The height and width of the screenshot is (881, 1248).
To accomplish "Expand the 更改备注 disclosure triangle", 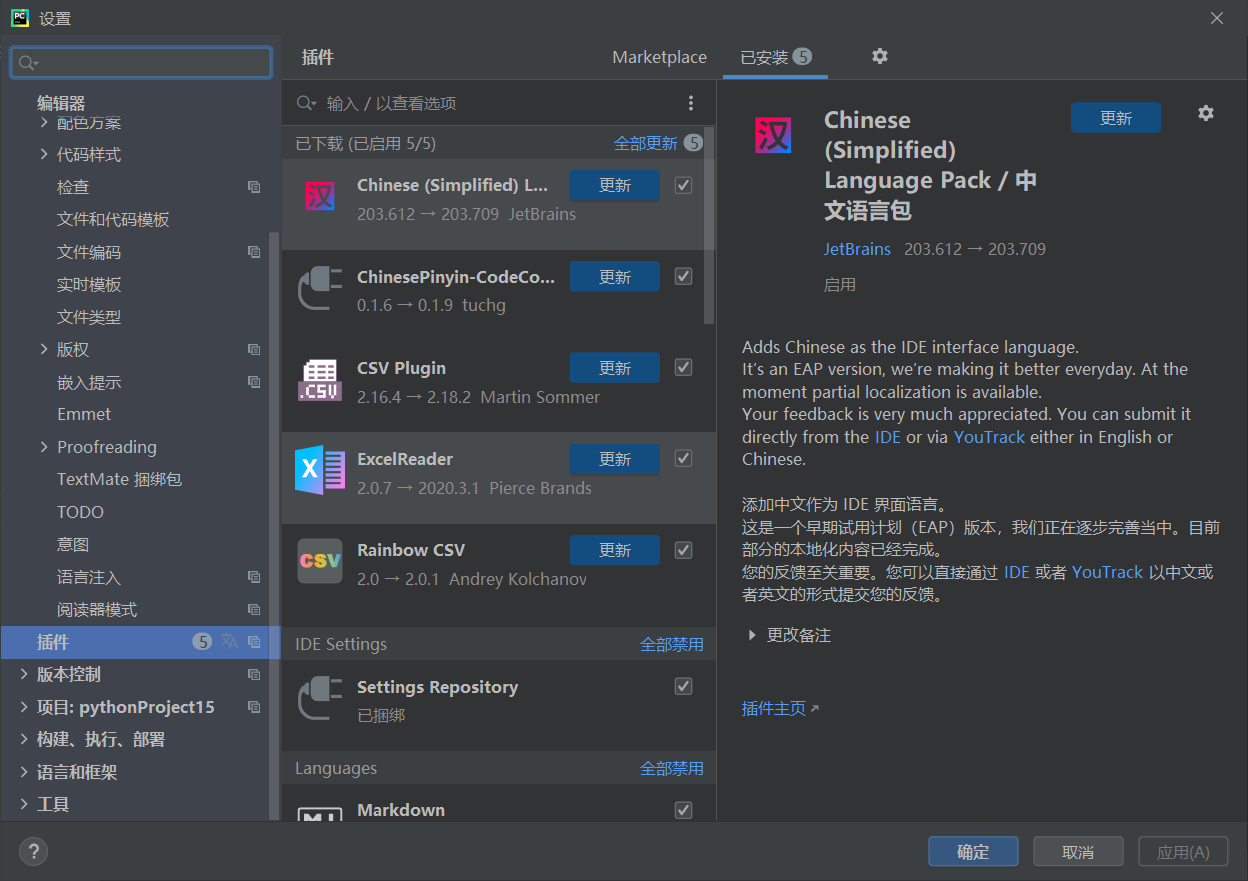I will [x=752, y=635].
